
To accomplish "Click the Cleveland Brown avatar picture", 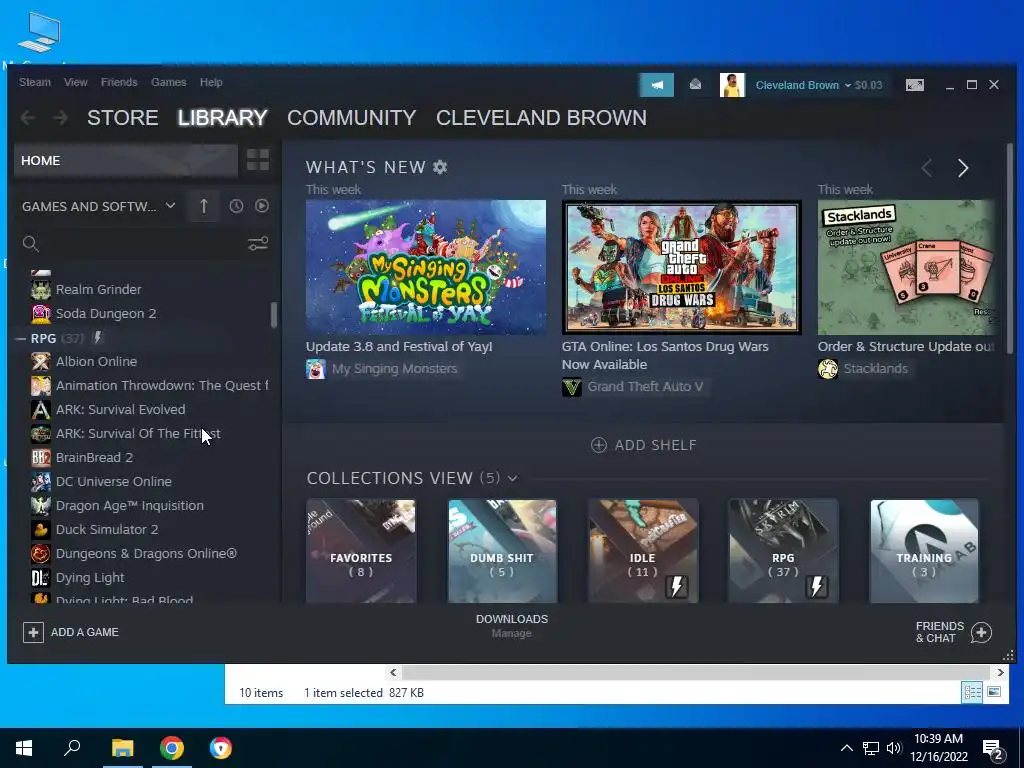I will (x=732, y=85).
